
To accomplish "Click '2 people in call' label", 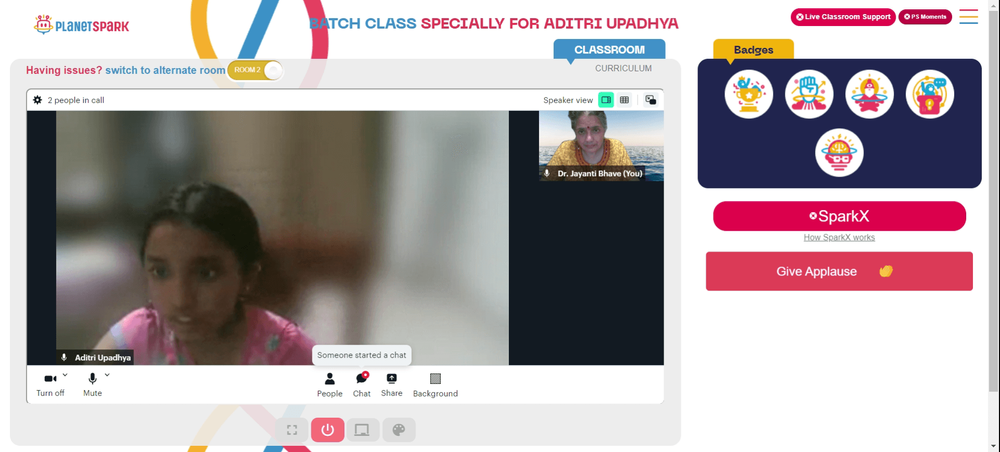I will coord(76,100).
